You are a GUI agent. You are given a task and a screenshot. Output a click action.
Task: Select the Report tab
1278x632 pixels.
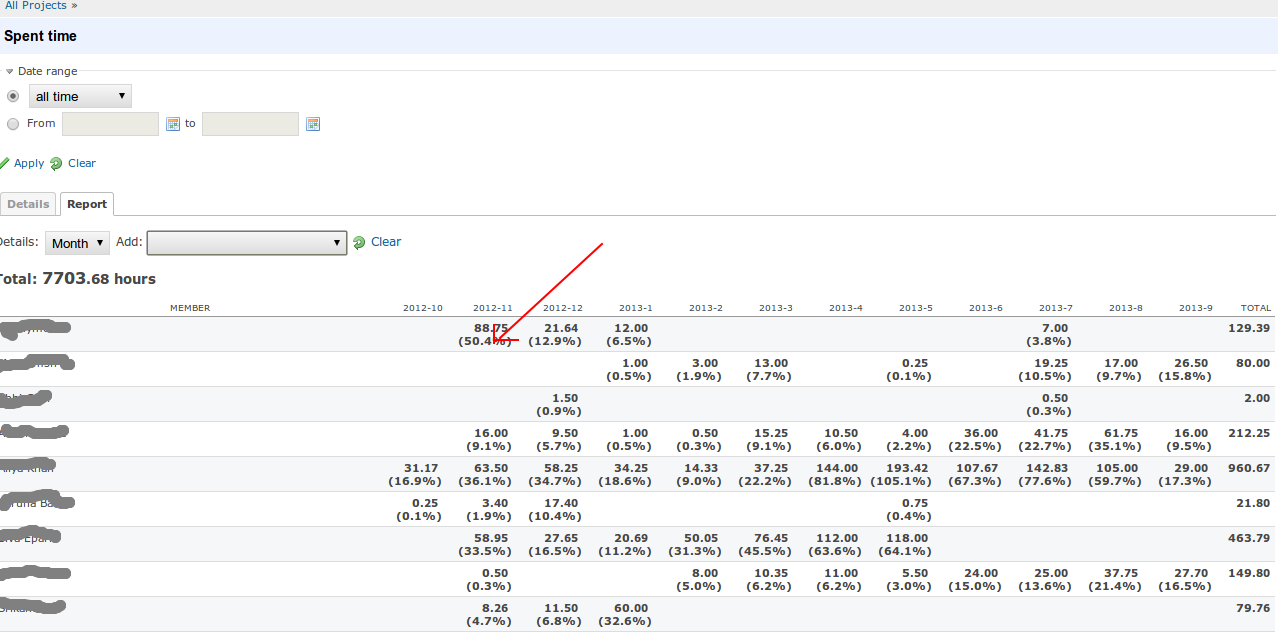(87, 204)
